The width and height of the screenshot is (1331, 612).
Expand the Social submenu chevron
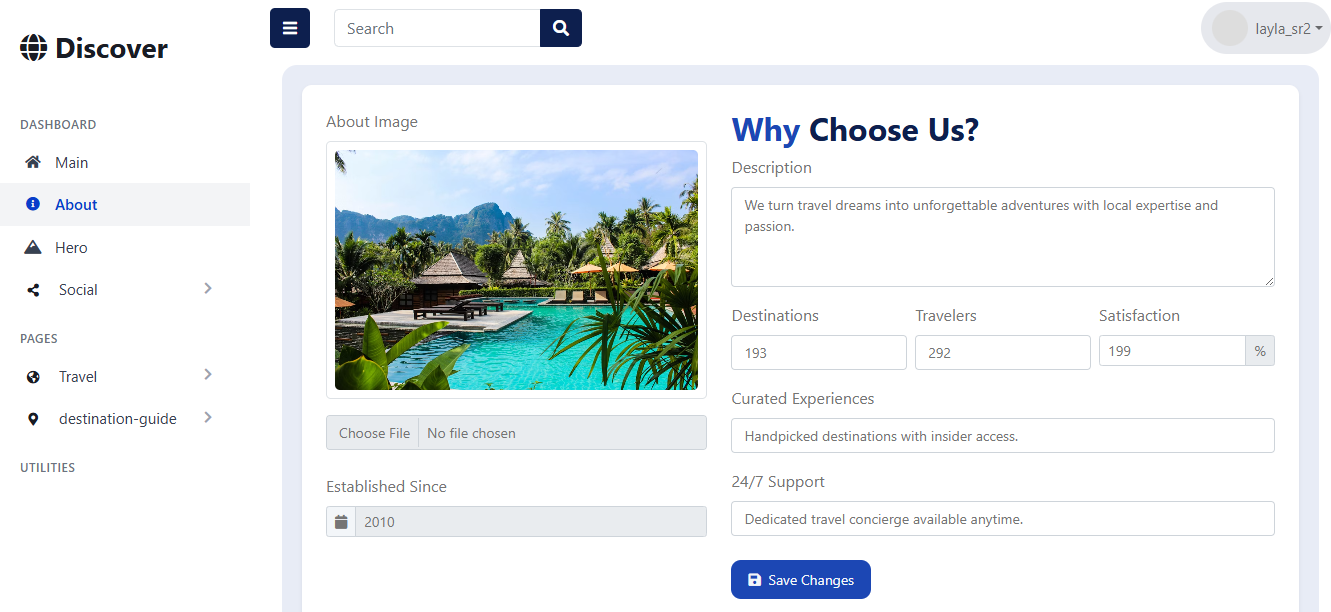pos(208,288)
